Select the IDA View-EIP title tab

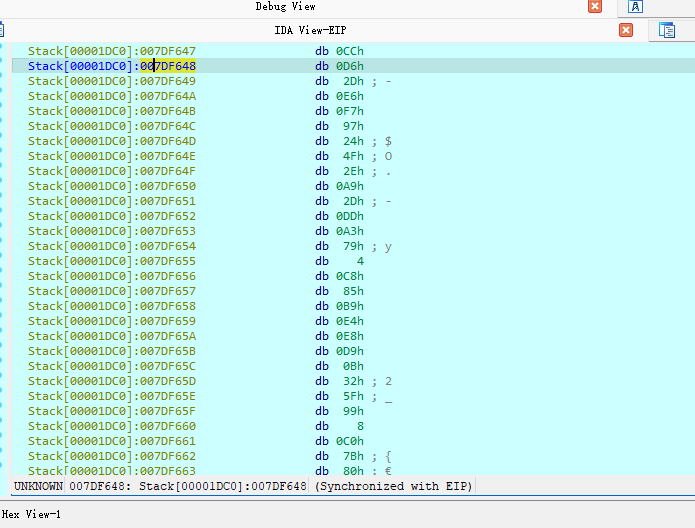310,30
